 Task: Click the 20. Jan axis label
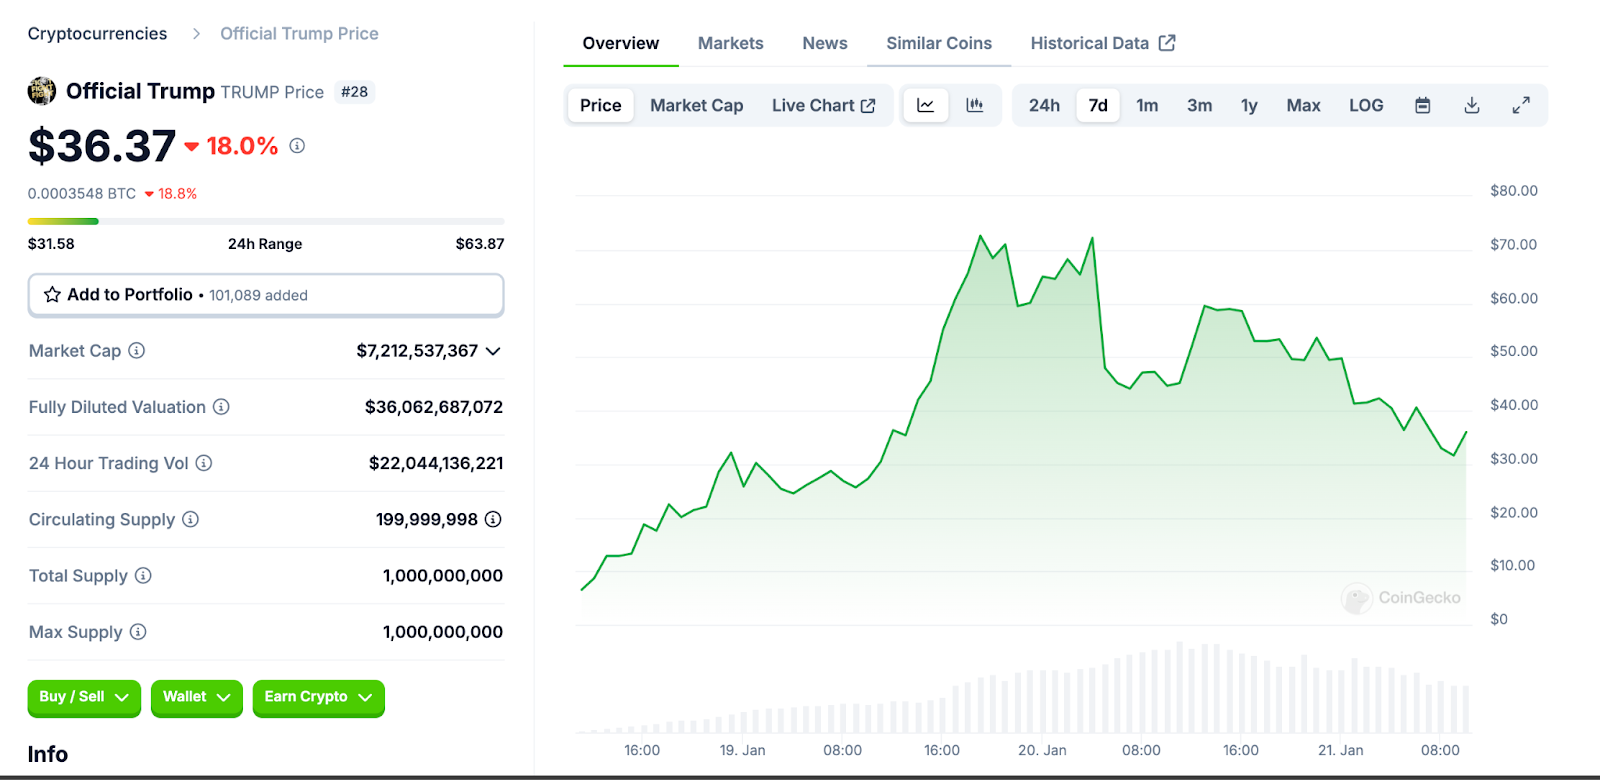tap(1042, 750)
